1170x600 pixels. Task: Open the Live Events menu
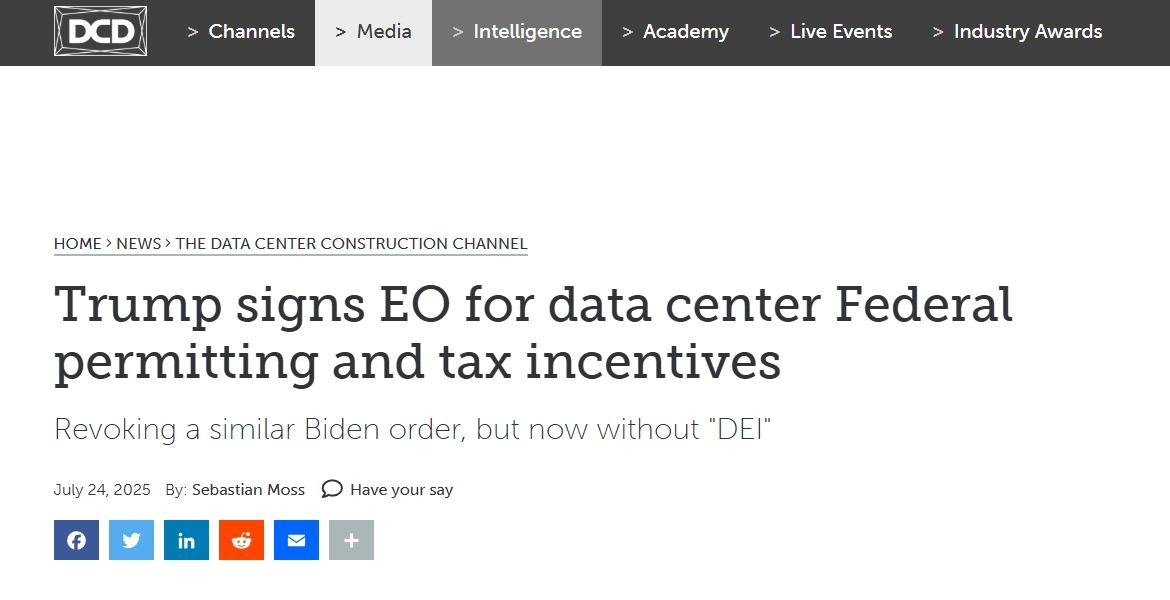(x=830, y=32)
